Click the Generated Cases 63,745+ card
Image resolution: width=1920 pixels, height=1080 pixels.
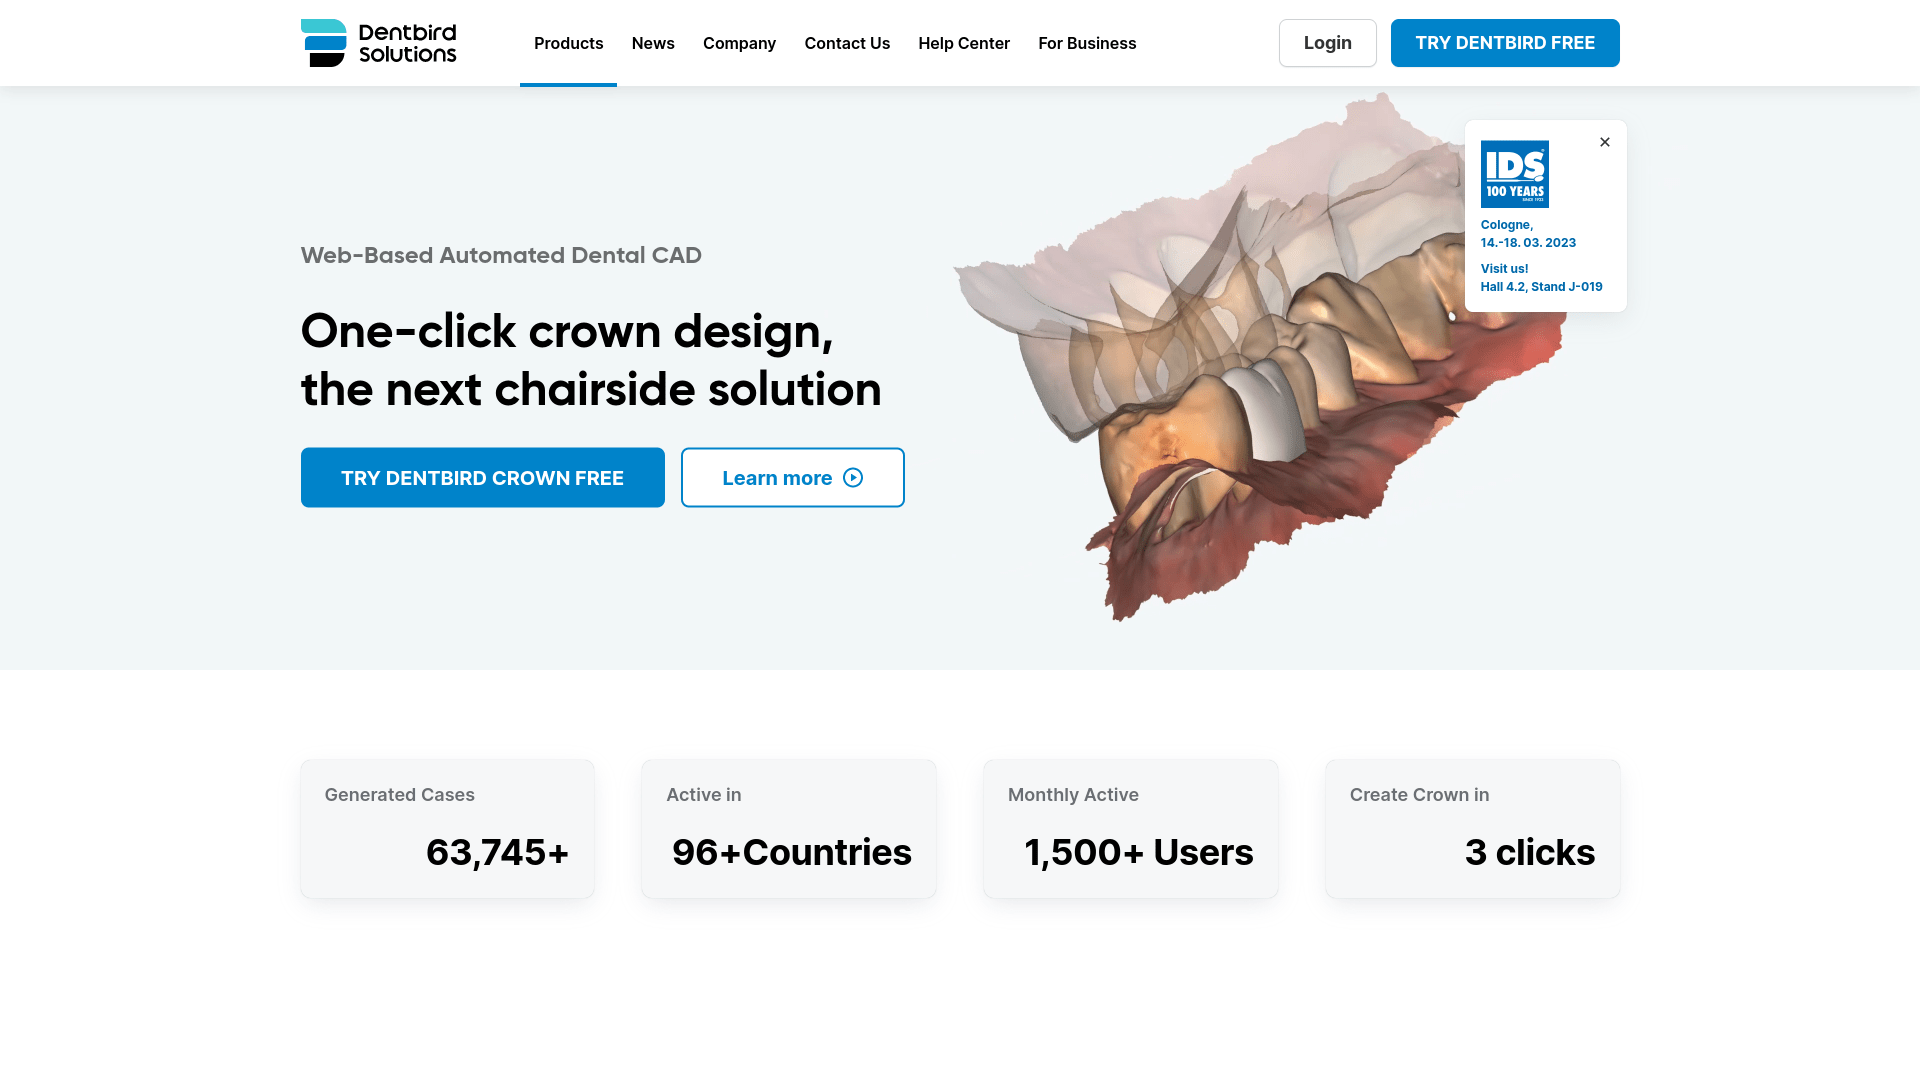coord(447,829)
